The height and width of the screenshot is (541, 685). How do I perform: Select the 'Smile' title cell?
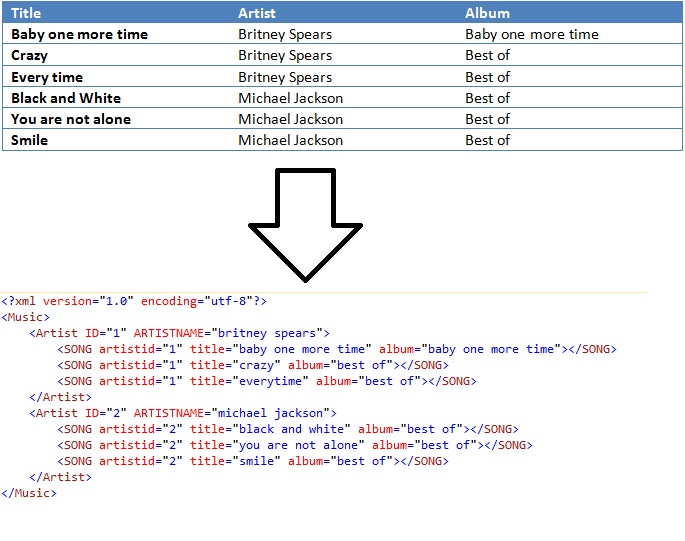point(29,140)
